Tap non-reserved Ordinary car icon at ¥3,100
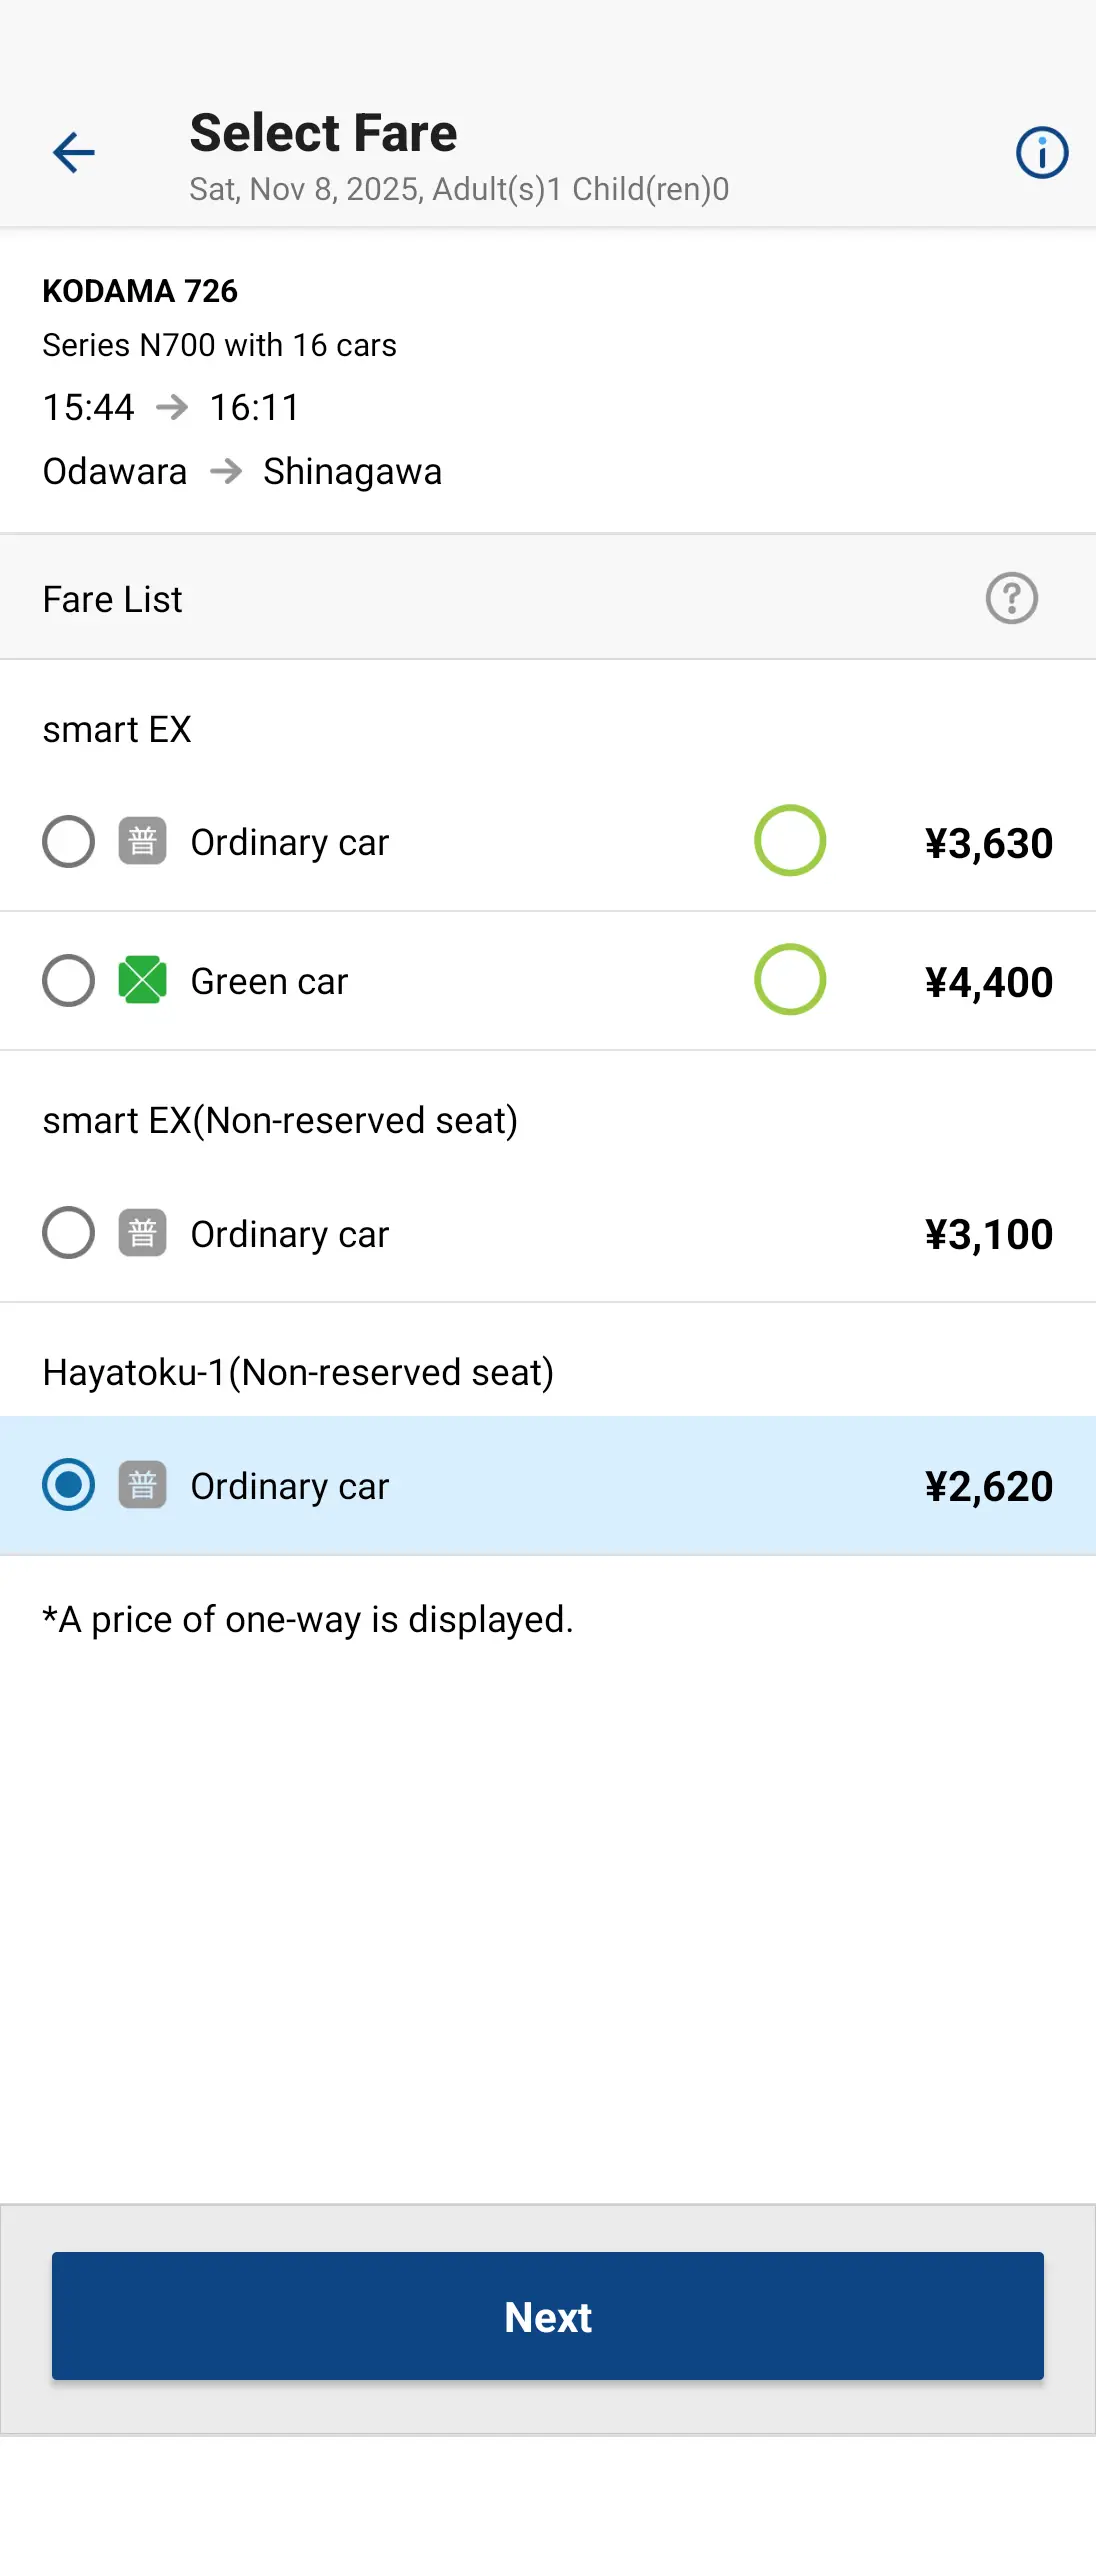Viewport: 1096px width, 2560px height. (142, 1233)
